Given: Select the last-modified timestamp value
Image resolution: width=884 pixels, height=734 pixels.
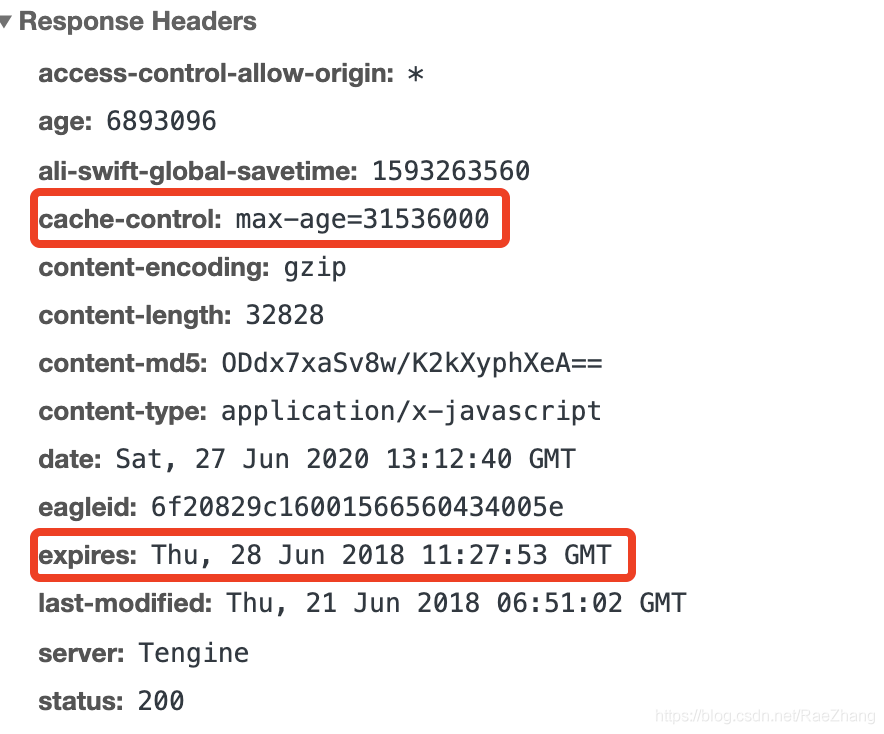Looking at the screenshot, I should point(456,603).
